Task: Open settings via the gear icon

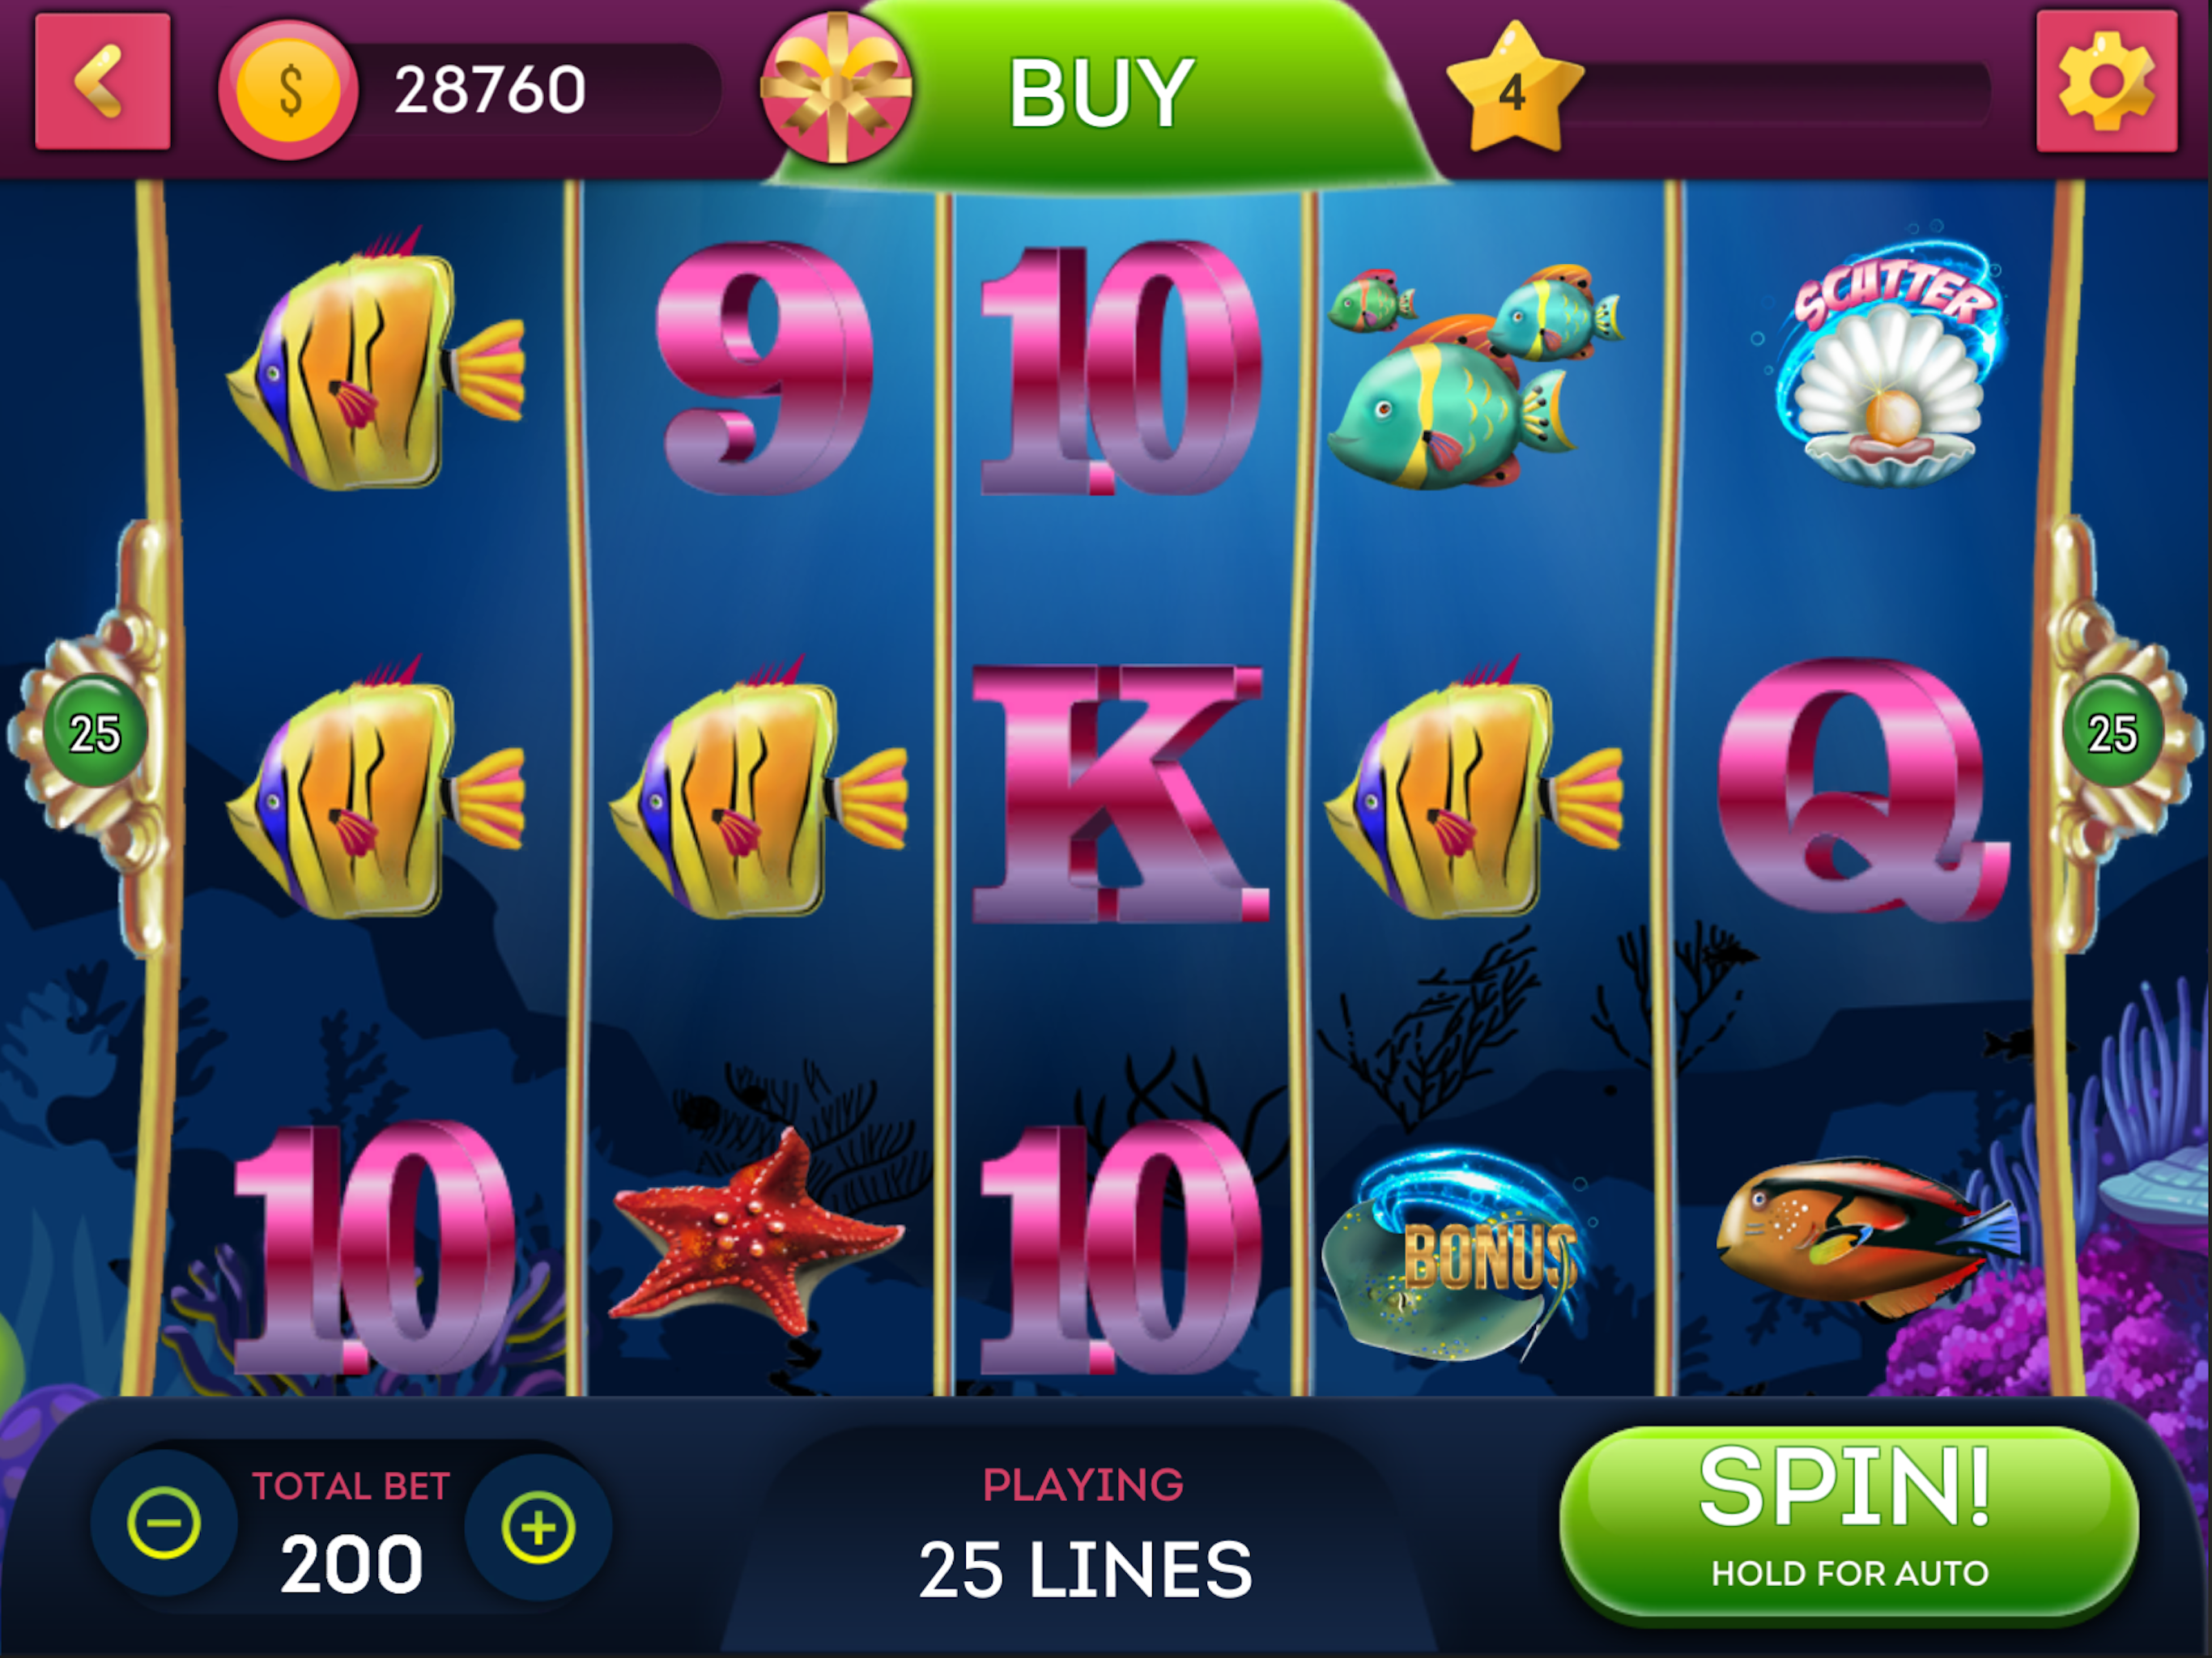Action: (2106, 81)
